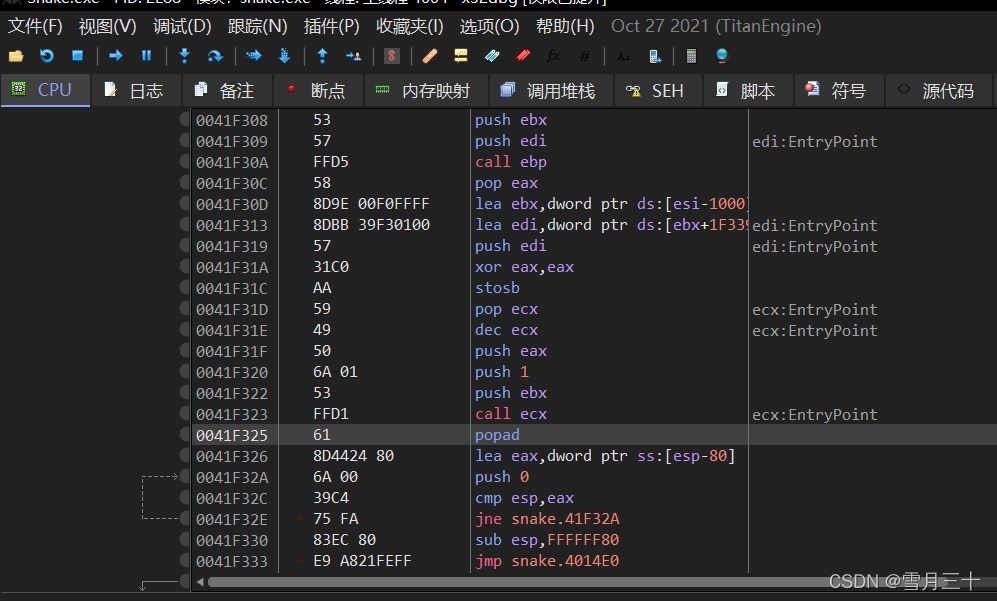
Task: Open the calculator tool
Action: 691,56
